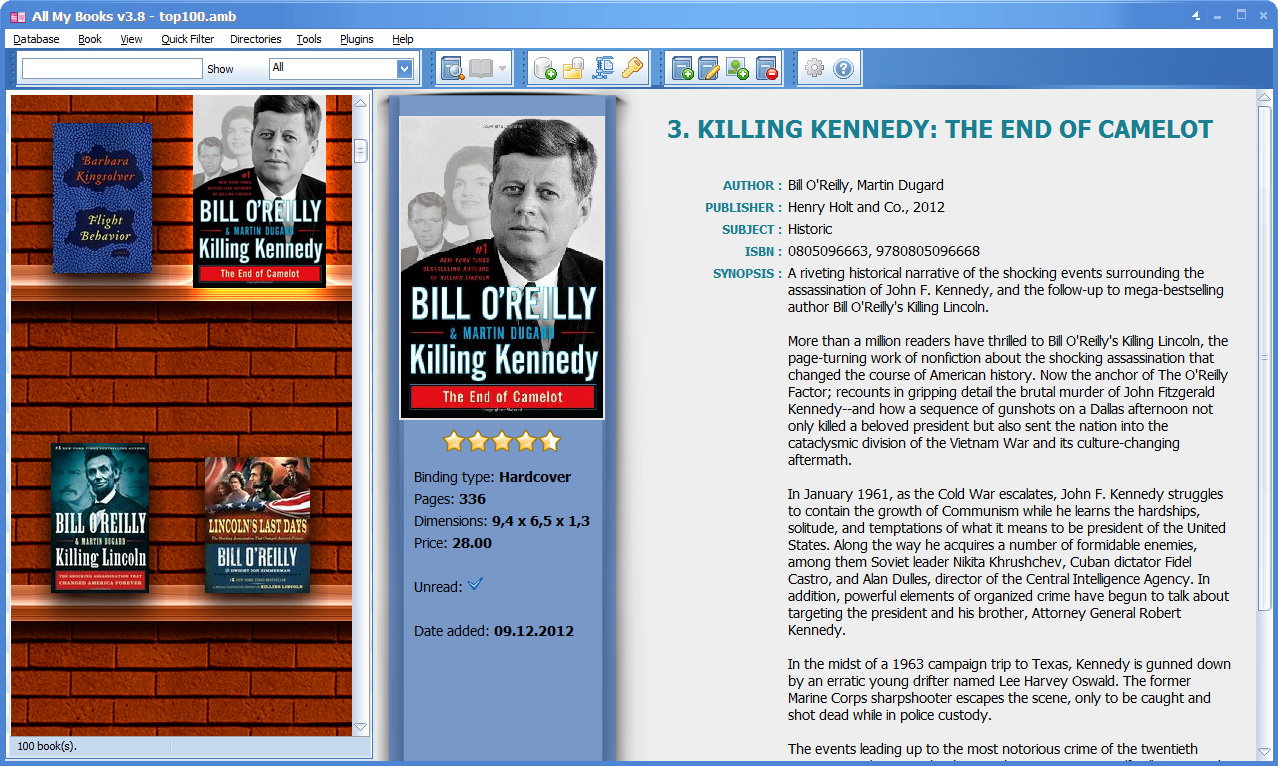Screen dimensions: 1278x766
Task: Click the 'Show' label beside the filter
Action: click(x=220, y=69)
